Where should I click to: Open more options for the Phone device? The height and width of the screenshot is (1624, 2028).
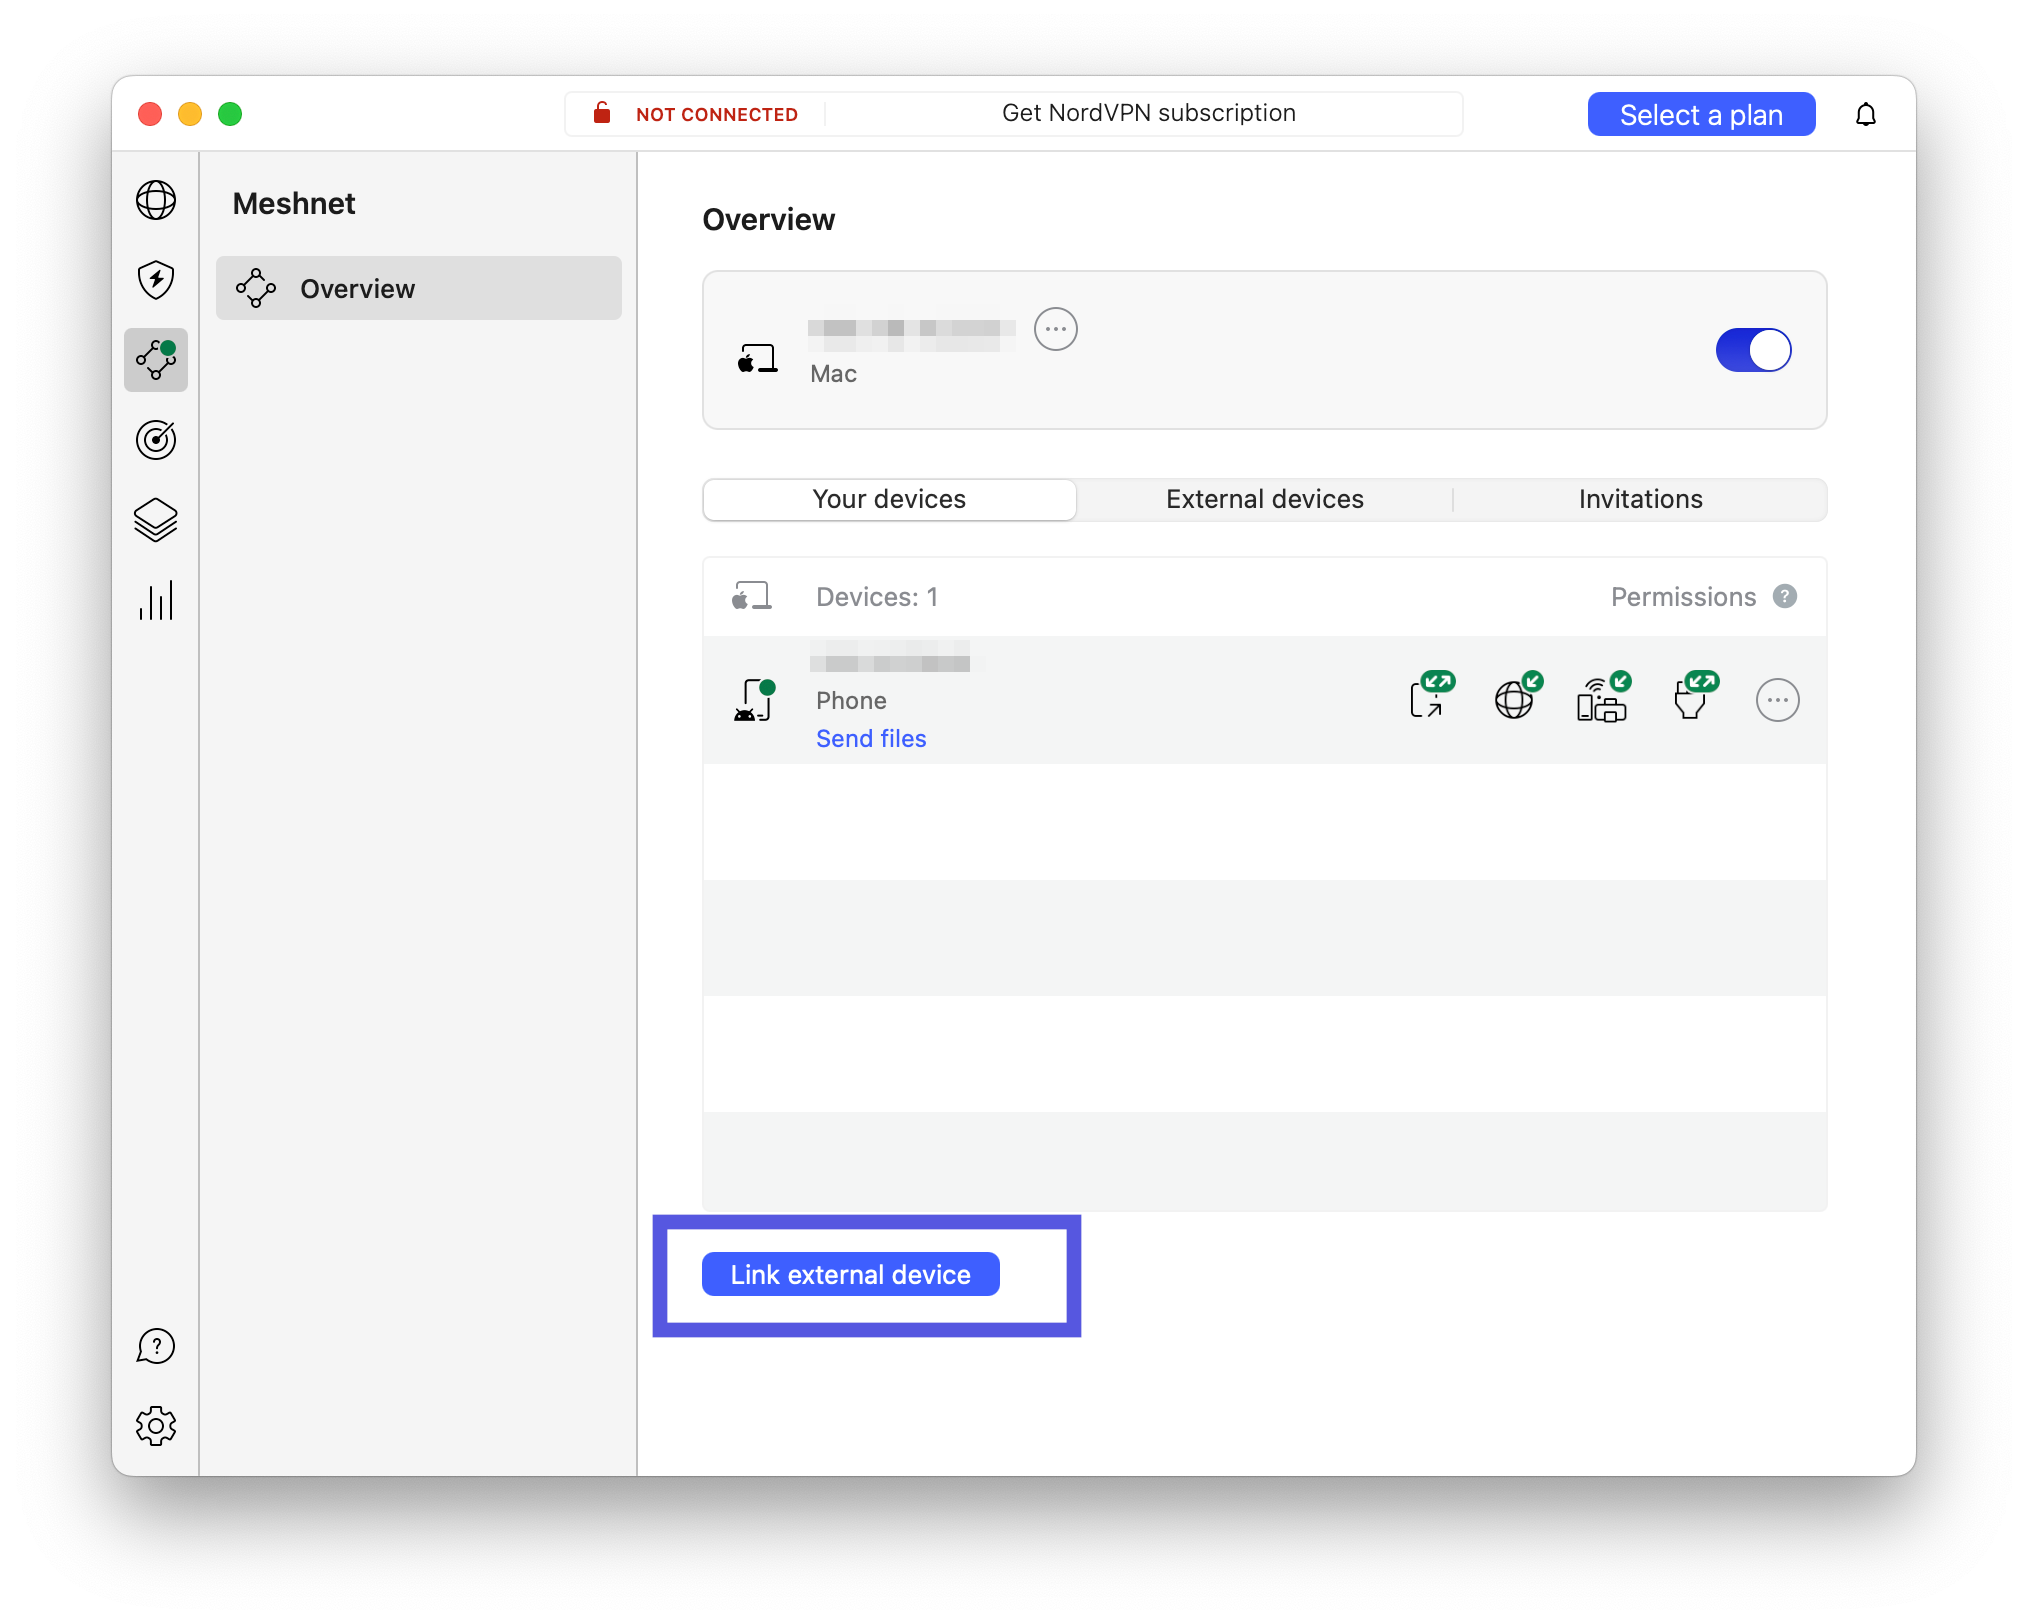(1778, 700)
